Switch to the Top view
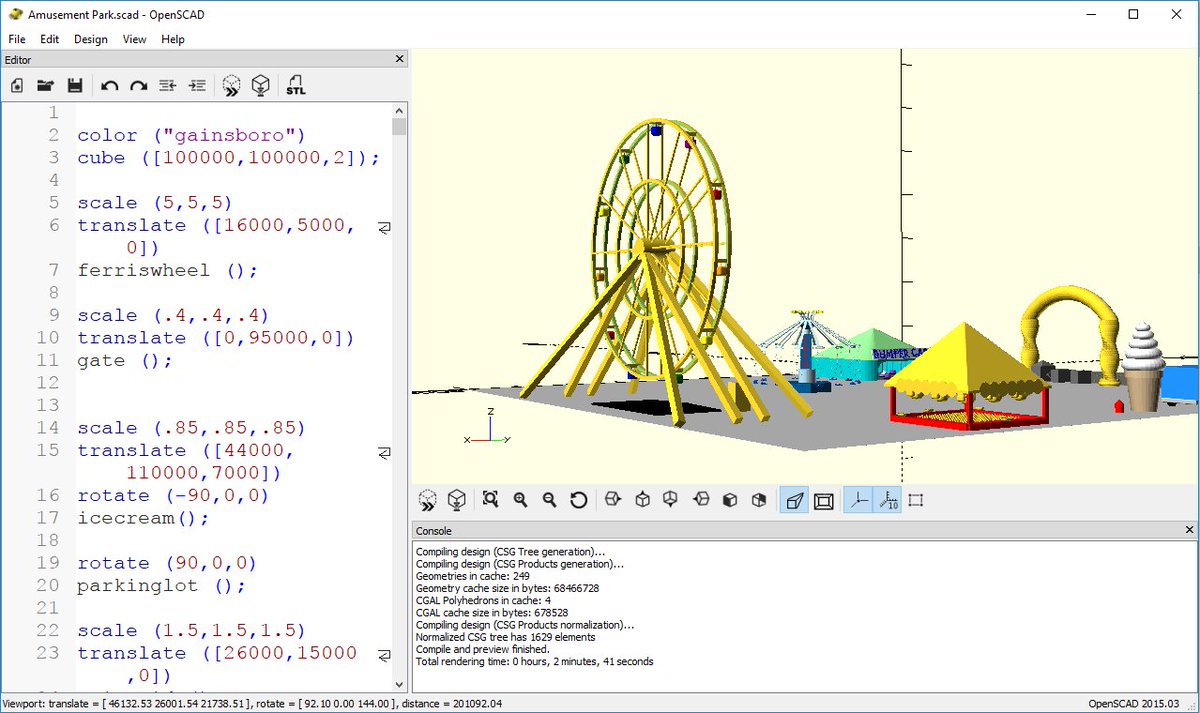 click(642, 499)
